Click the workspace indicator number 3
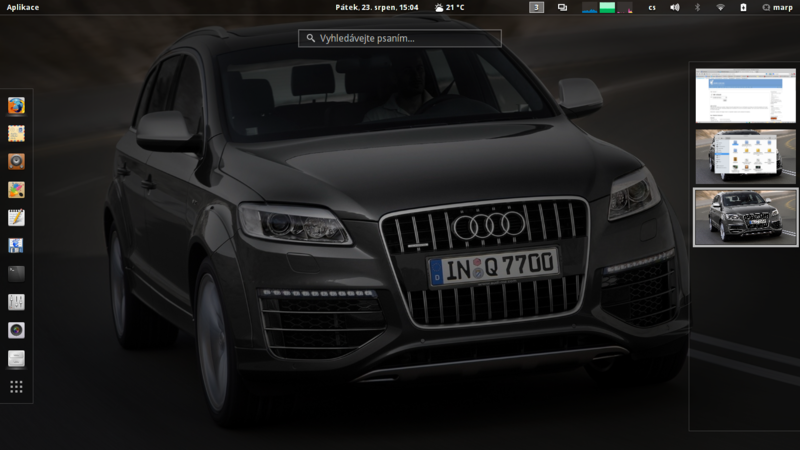Image resolution: width=800 pixels, height=450 pixels. pyautogui.click(x=536, y=7)
